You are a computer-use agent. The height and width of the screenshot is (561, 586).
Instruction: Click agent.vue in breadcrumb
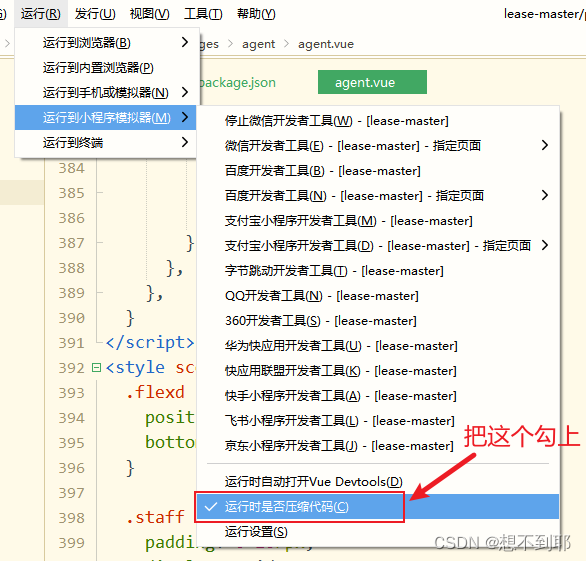[326, 44]
